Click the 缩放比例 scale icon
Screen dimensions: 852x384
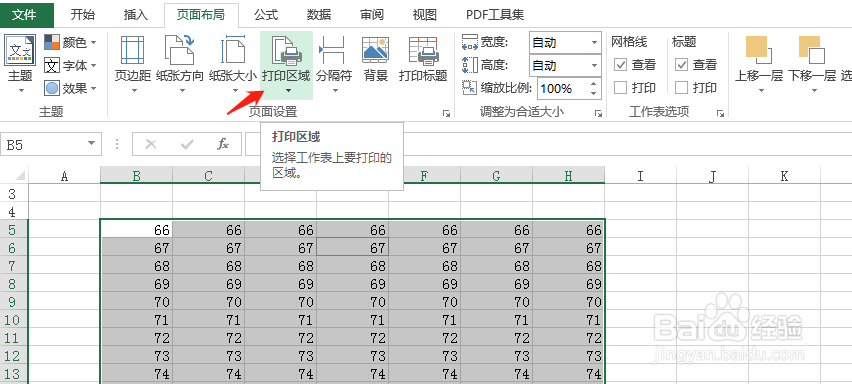click(468, 87)
